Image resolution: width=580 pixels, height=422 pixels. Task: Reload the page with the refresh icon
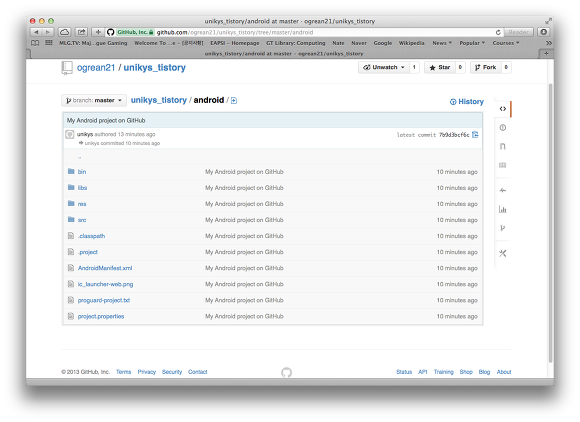(498, 32)
